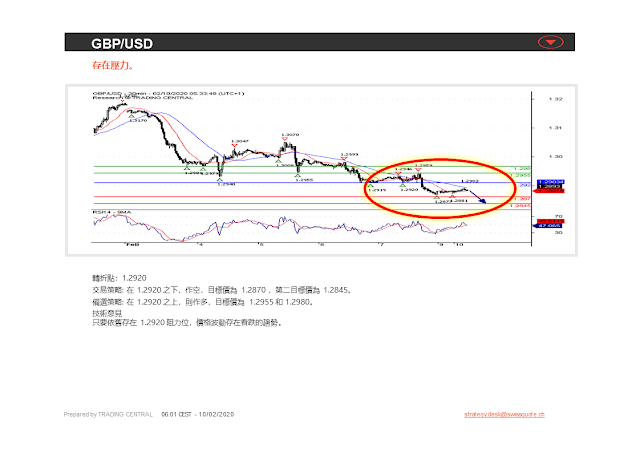Click the 1.32 price axis label
Screen dimensions: 640x453
555,99
